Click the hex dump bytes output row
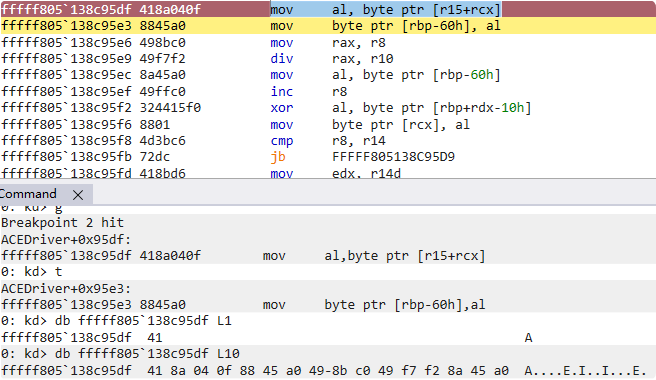This screenshot has width=656, height=380. [328, 371]
